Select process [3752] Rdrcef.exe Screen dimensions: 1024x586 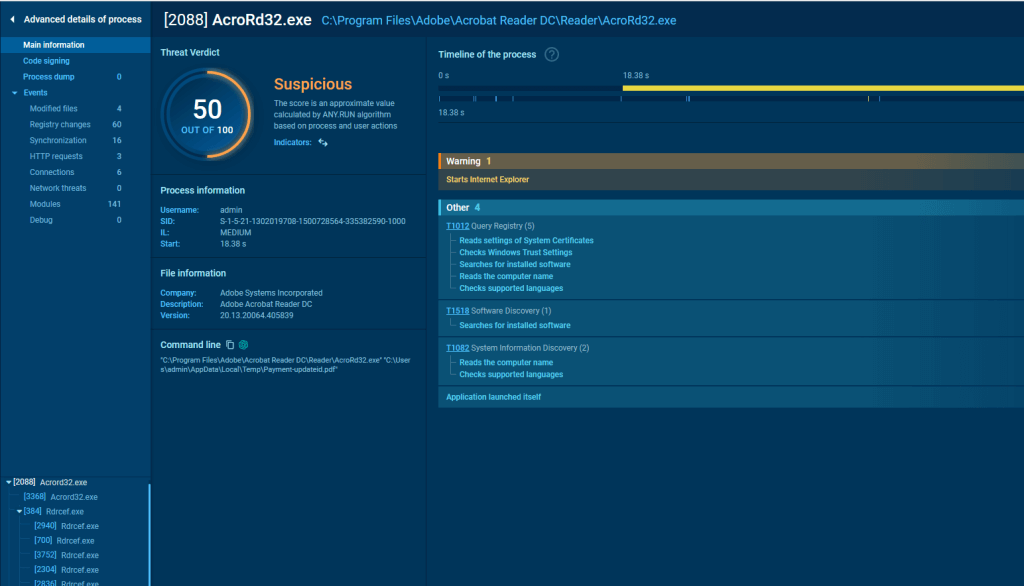66,555
